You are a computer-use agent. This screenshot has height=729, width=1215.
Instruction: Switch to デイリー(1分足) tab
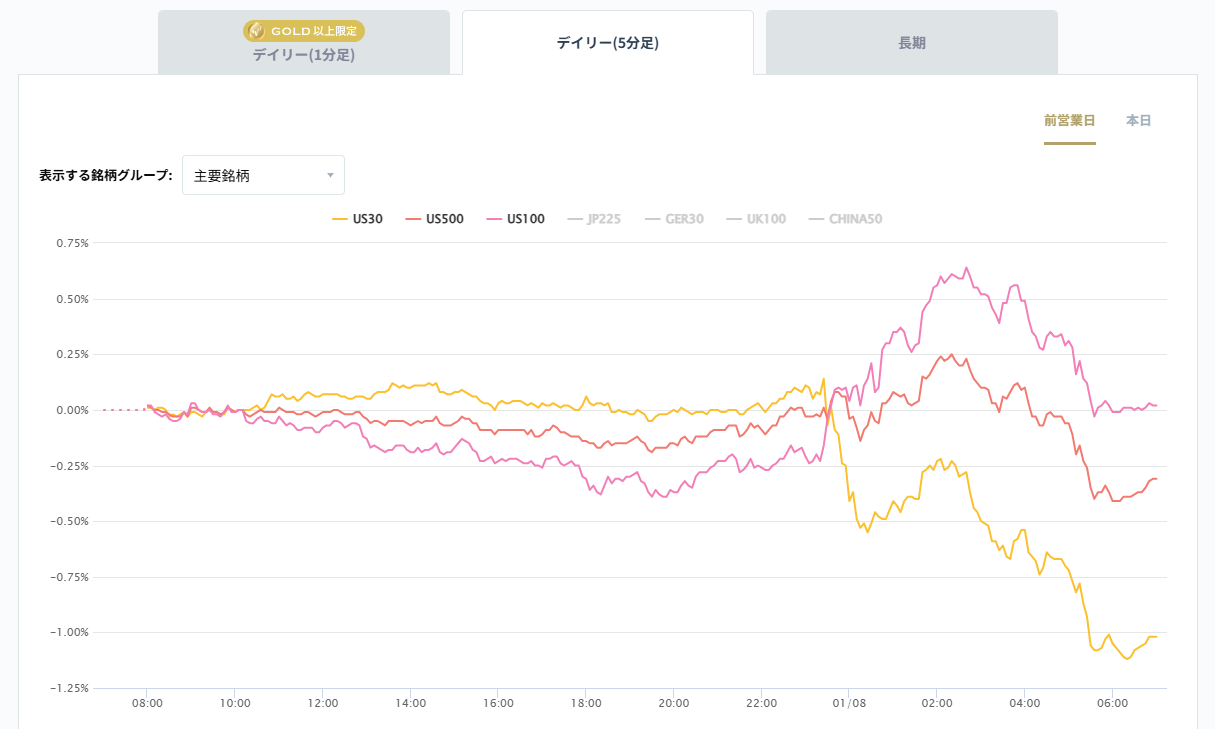[x=304, y=54]
